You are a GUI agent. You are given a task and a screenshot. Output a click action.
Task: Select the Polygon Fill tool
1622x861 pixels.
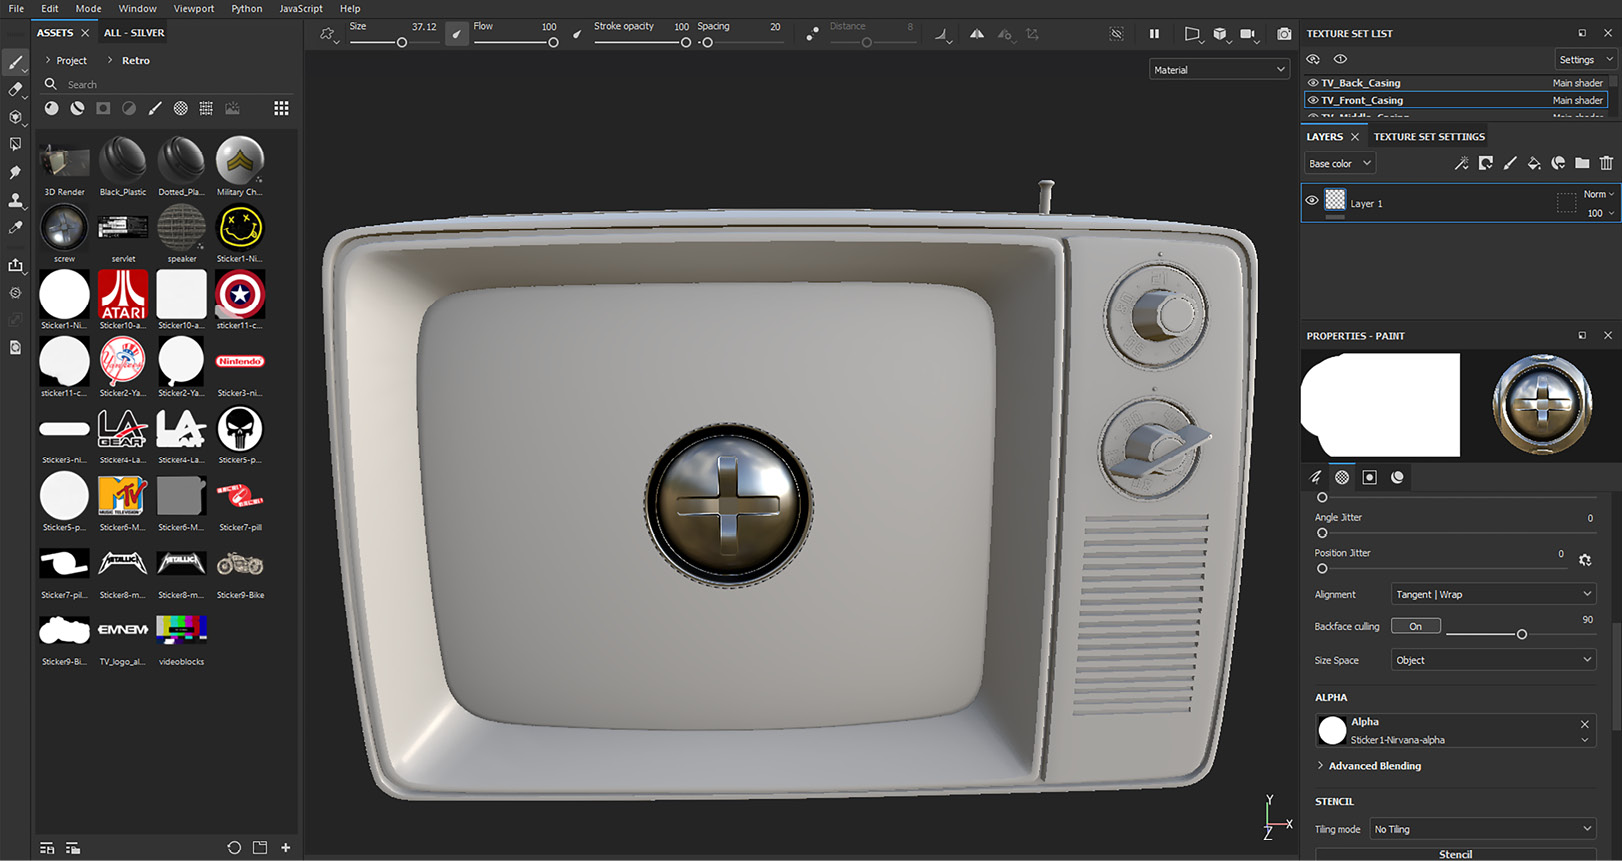click(16, 144)
